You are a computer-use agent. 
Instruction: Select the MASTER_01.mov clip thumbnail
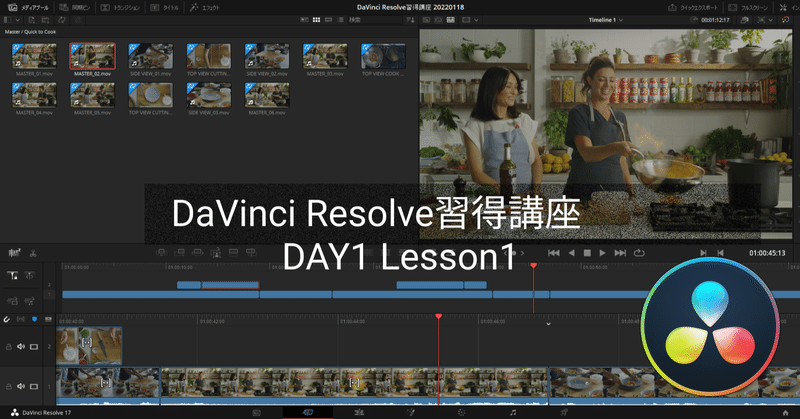pyautogui.click(x=34, y=56)
